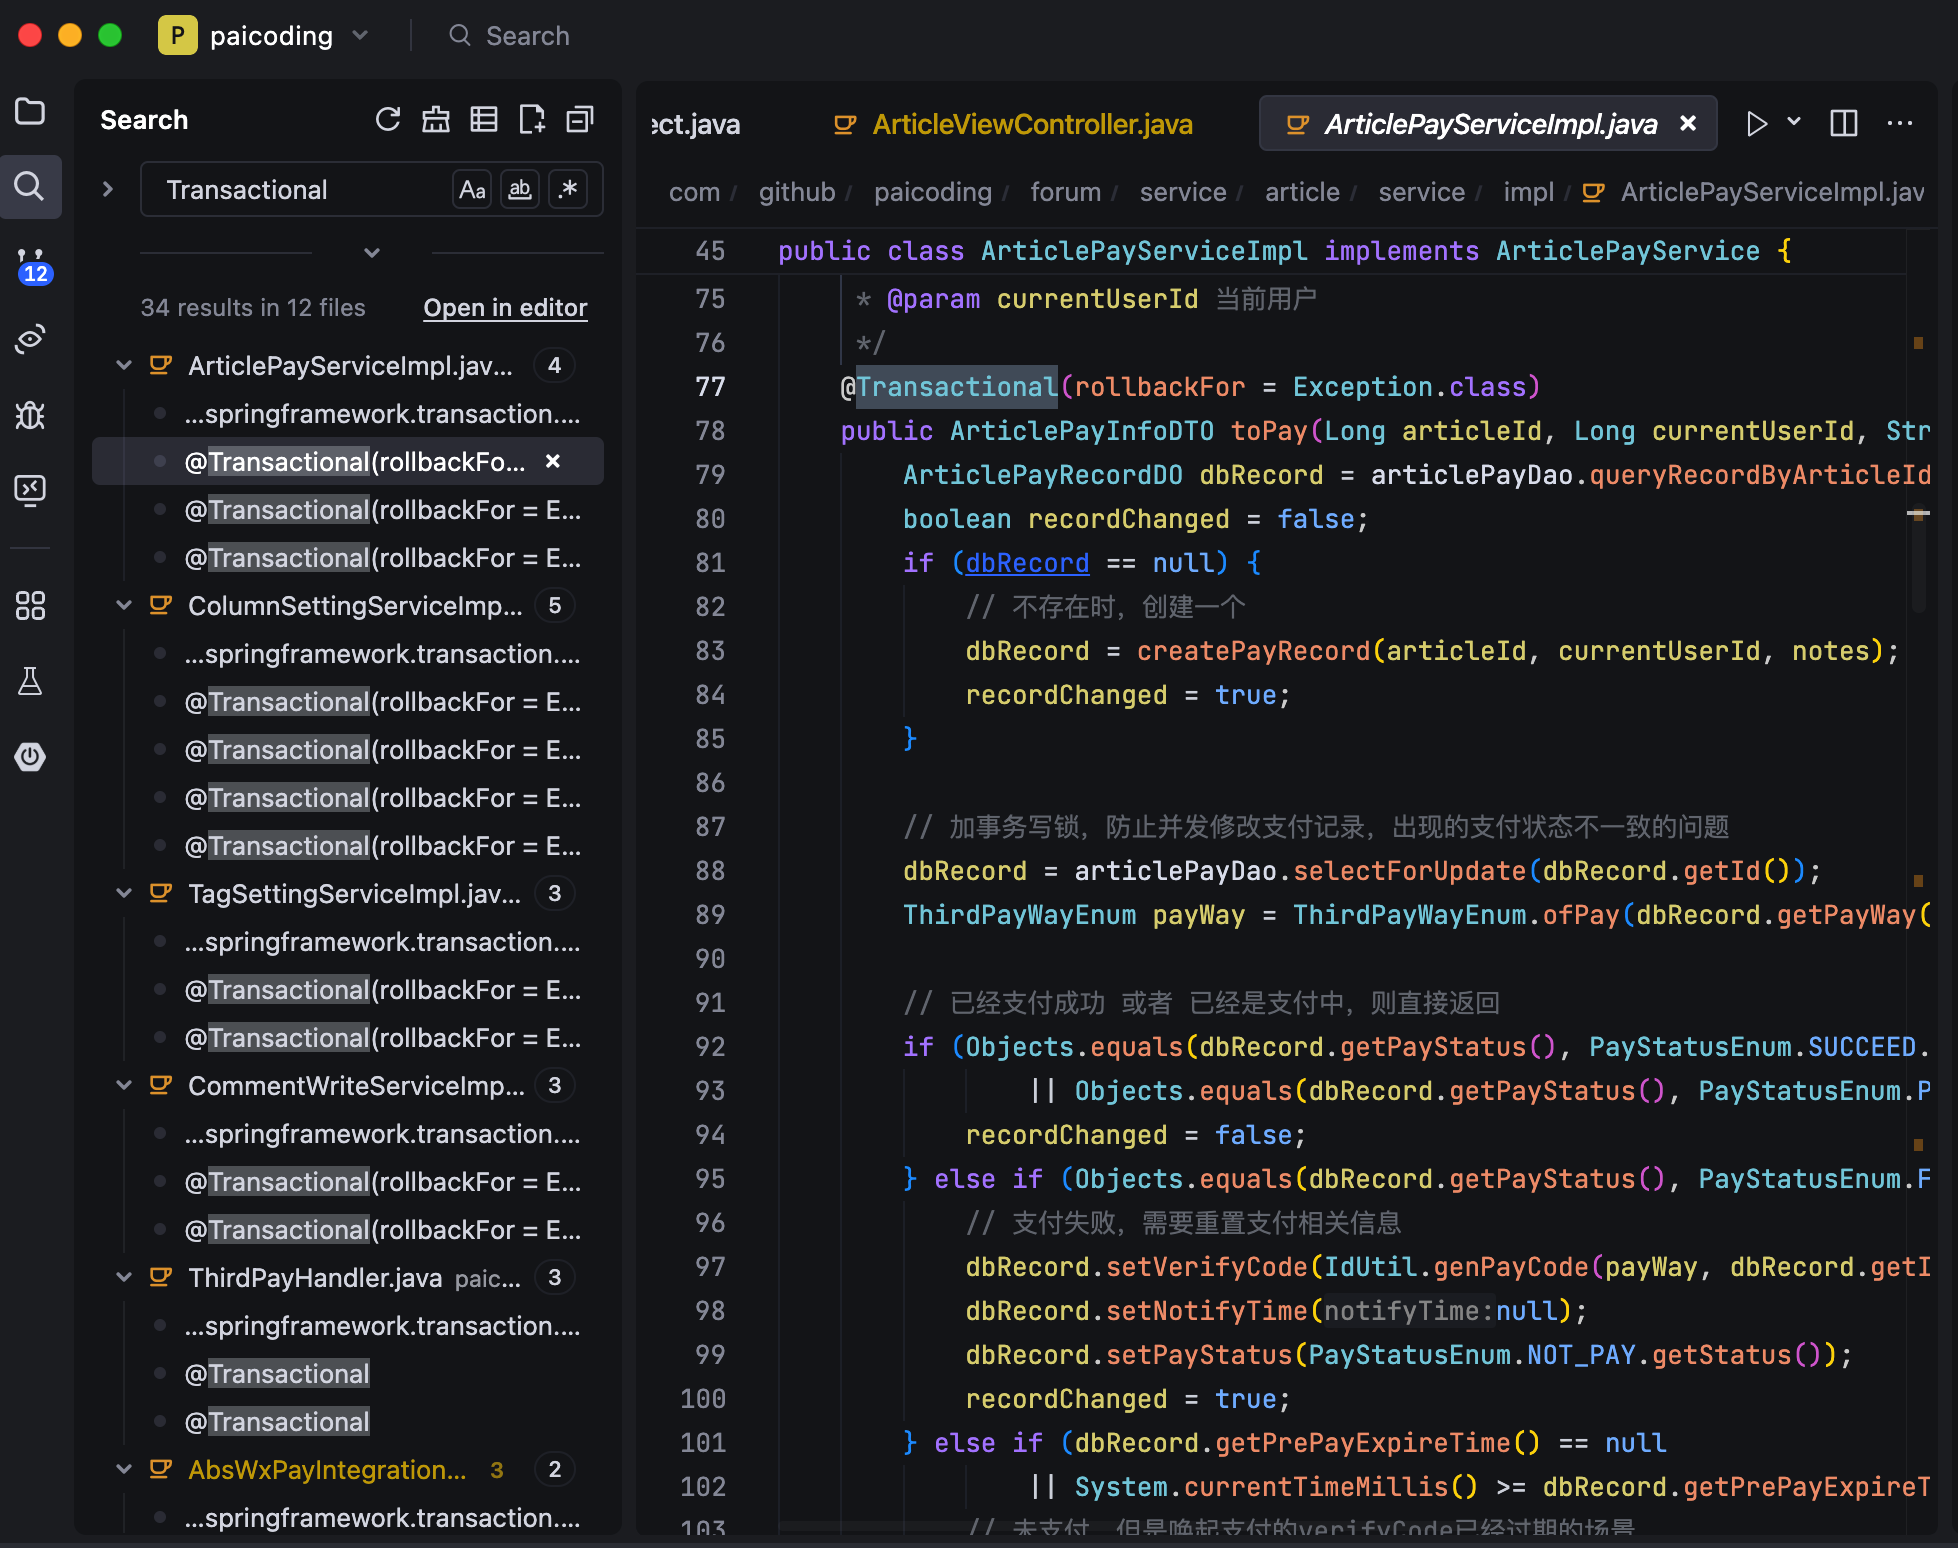Click the Run code play button
Screen dimensions: 1958x1548
pyautogui.click(x=1756, y=123)
